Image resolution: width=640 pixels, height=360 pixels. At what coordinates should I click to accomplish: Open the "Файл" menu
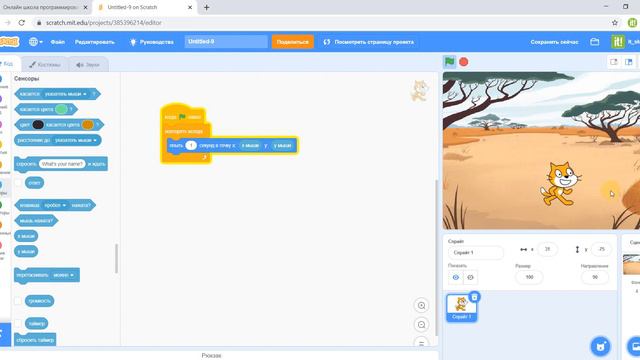coord(58,42)
